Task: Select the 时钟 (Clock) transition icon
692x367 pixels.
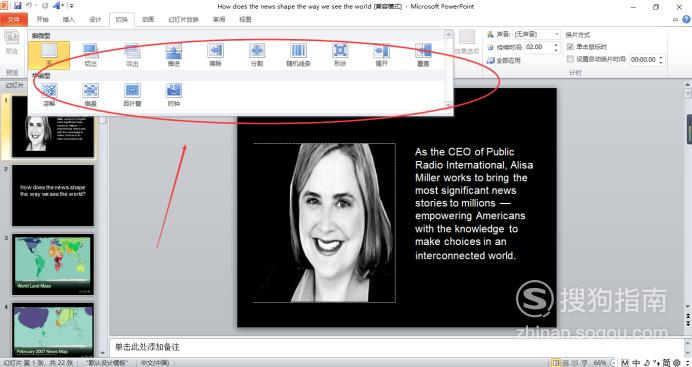Action: pos(174,95)
